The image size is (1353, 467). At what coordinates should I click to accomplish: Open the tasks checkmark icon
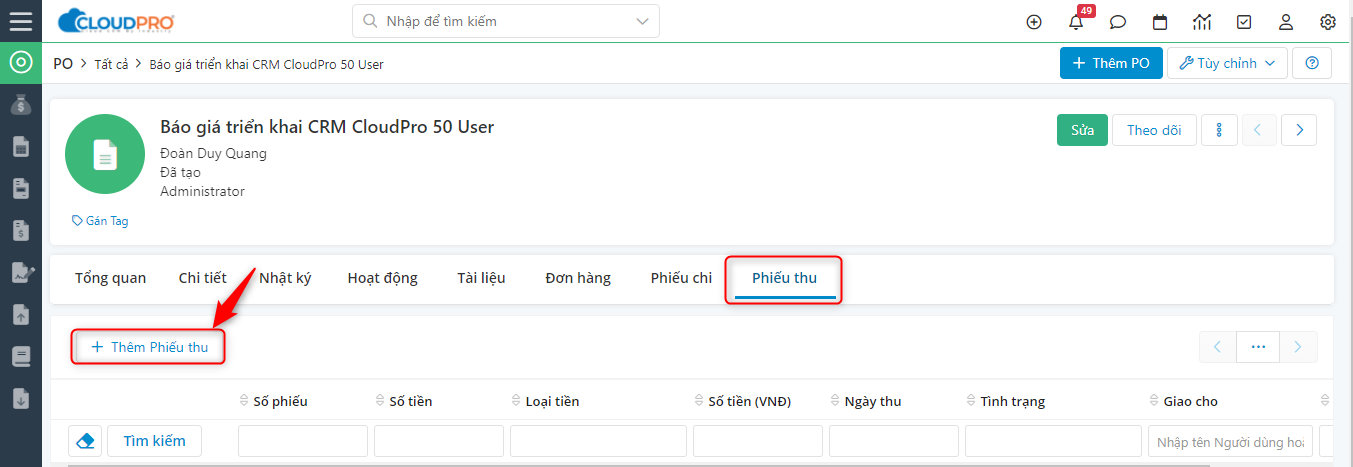pos(1244,22)
